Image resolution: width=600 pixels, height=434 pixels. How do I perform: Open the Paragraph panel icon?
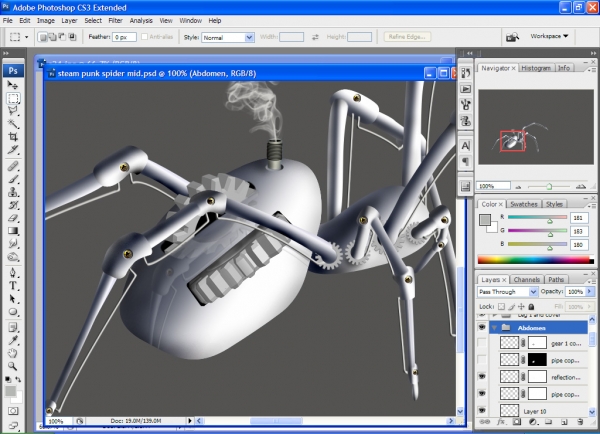click(465, 162)
